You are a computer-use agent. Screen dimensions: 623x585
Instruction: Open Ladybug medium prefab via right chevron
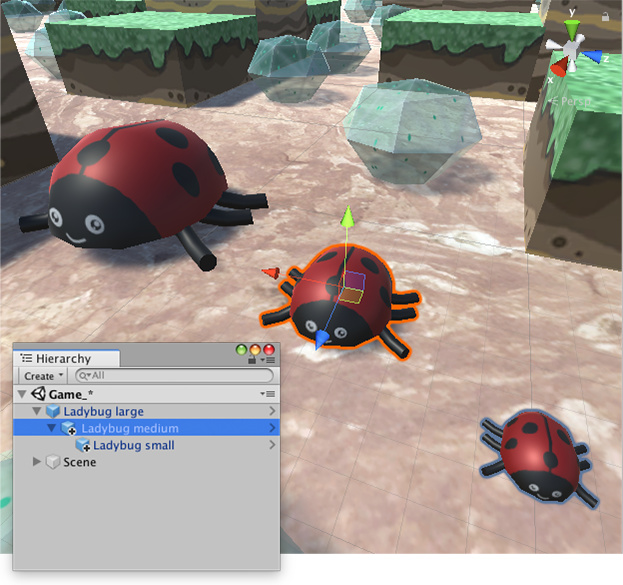click(x=272, y=429)
